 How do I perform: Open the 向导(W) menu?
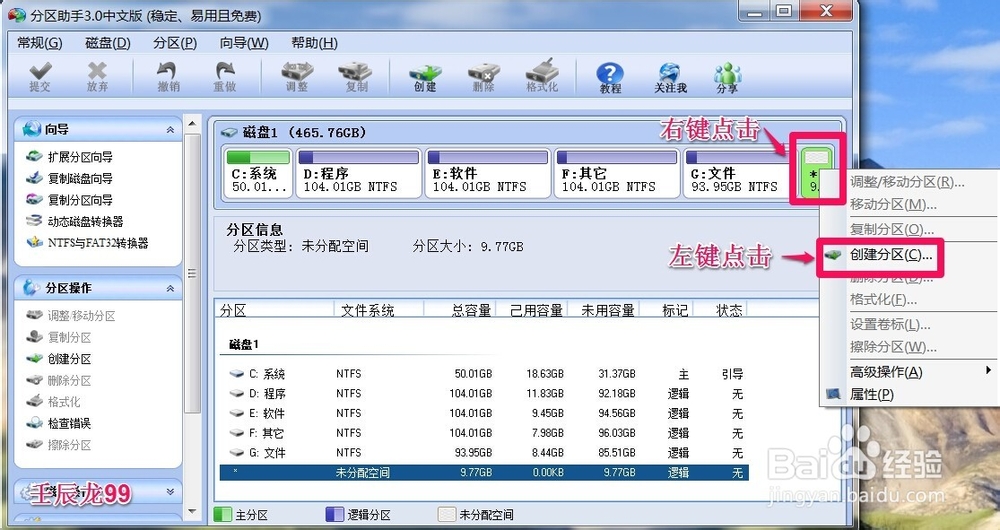tap(244, 43)
